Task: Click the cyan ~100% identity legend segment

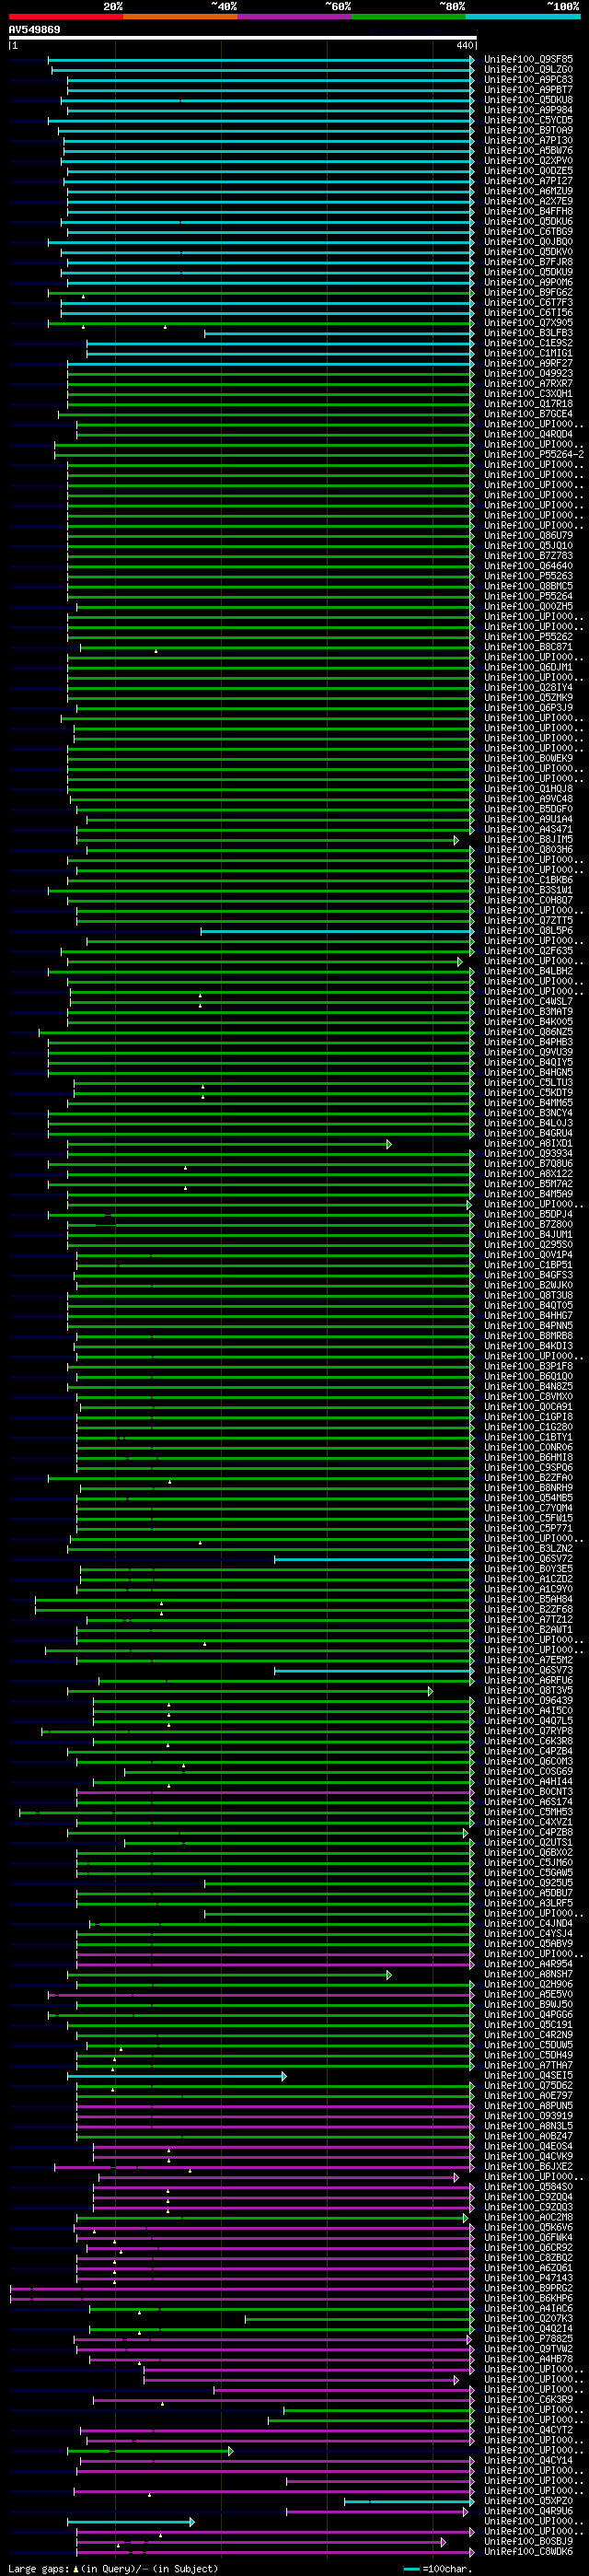Action: pyautogui.click(x=523, y=16)
